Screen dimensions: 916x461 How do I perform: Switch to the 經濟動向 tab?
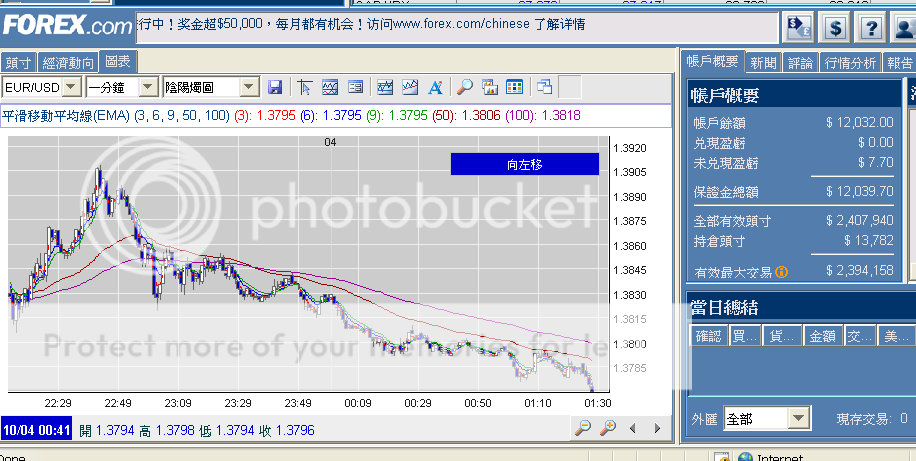click(x=69, y=63)
